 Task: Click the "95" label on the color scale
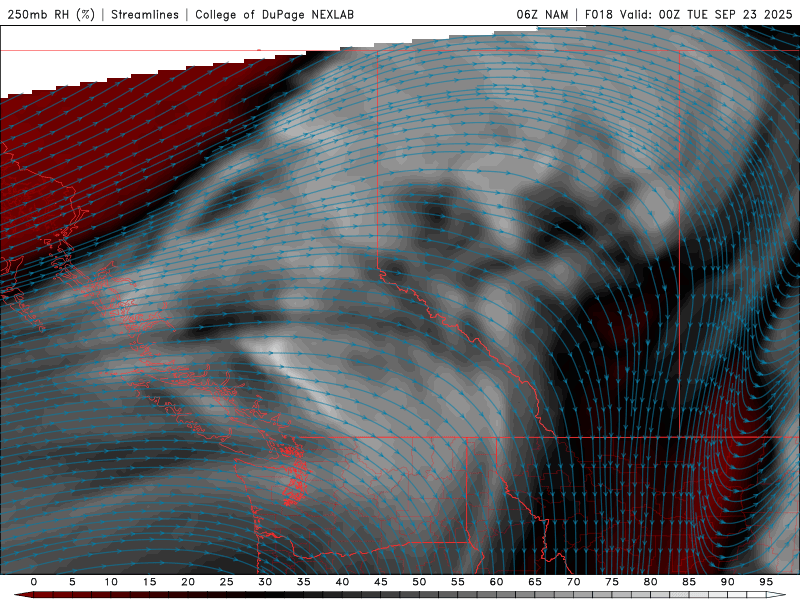(x=766, y=582)
